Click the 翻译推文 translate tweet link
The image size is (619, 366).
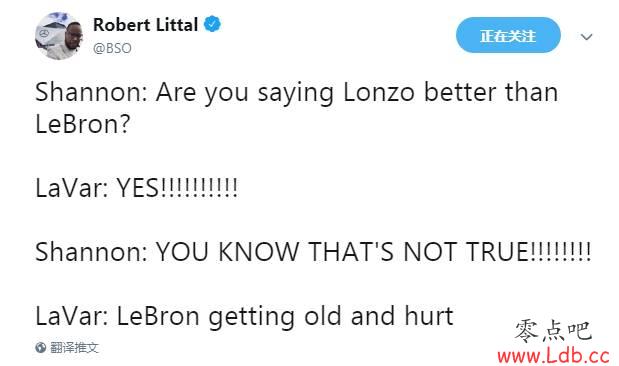point(74,348)
